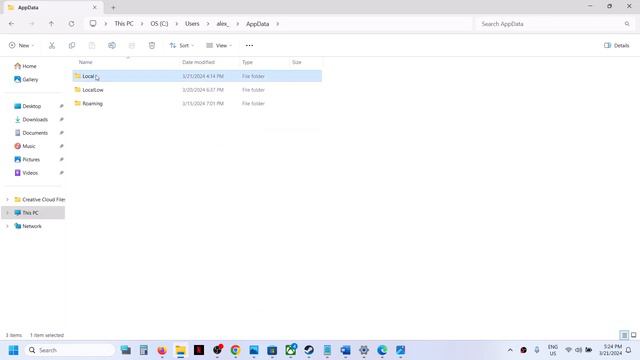Screen dimensions: 640x360
Task: Expand This PC tree node
Action: [7, 213]
